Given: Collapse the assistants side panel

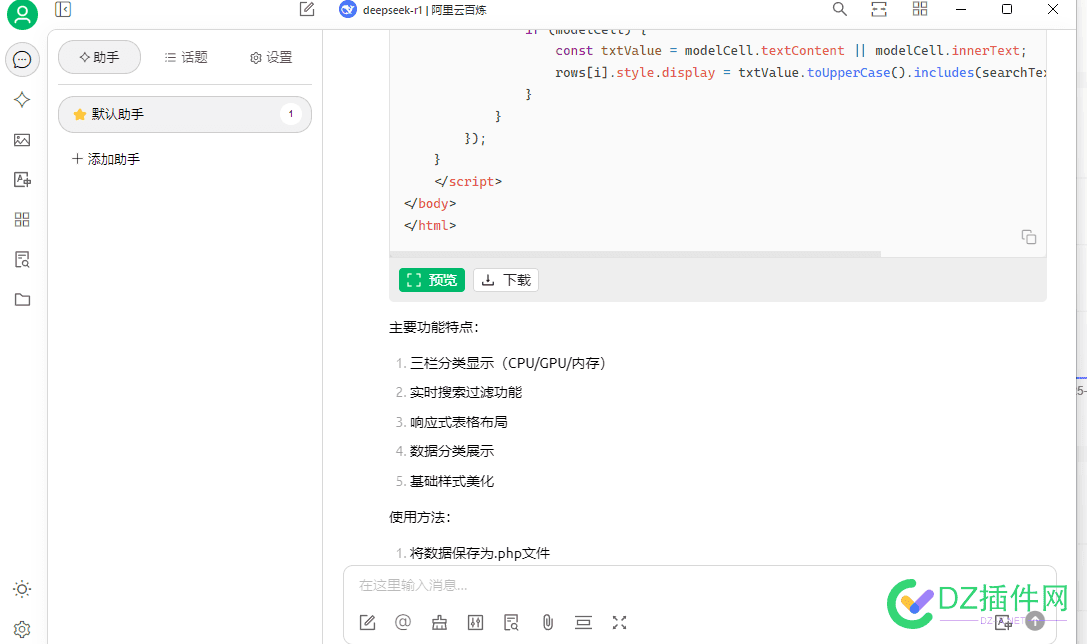Looking at the screenshot, I should tap(63, 10).
